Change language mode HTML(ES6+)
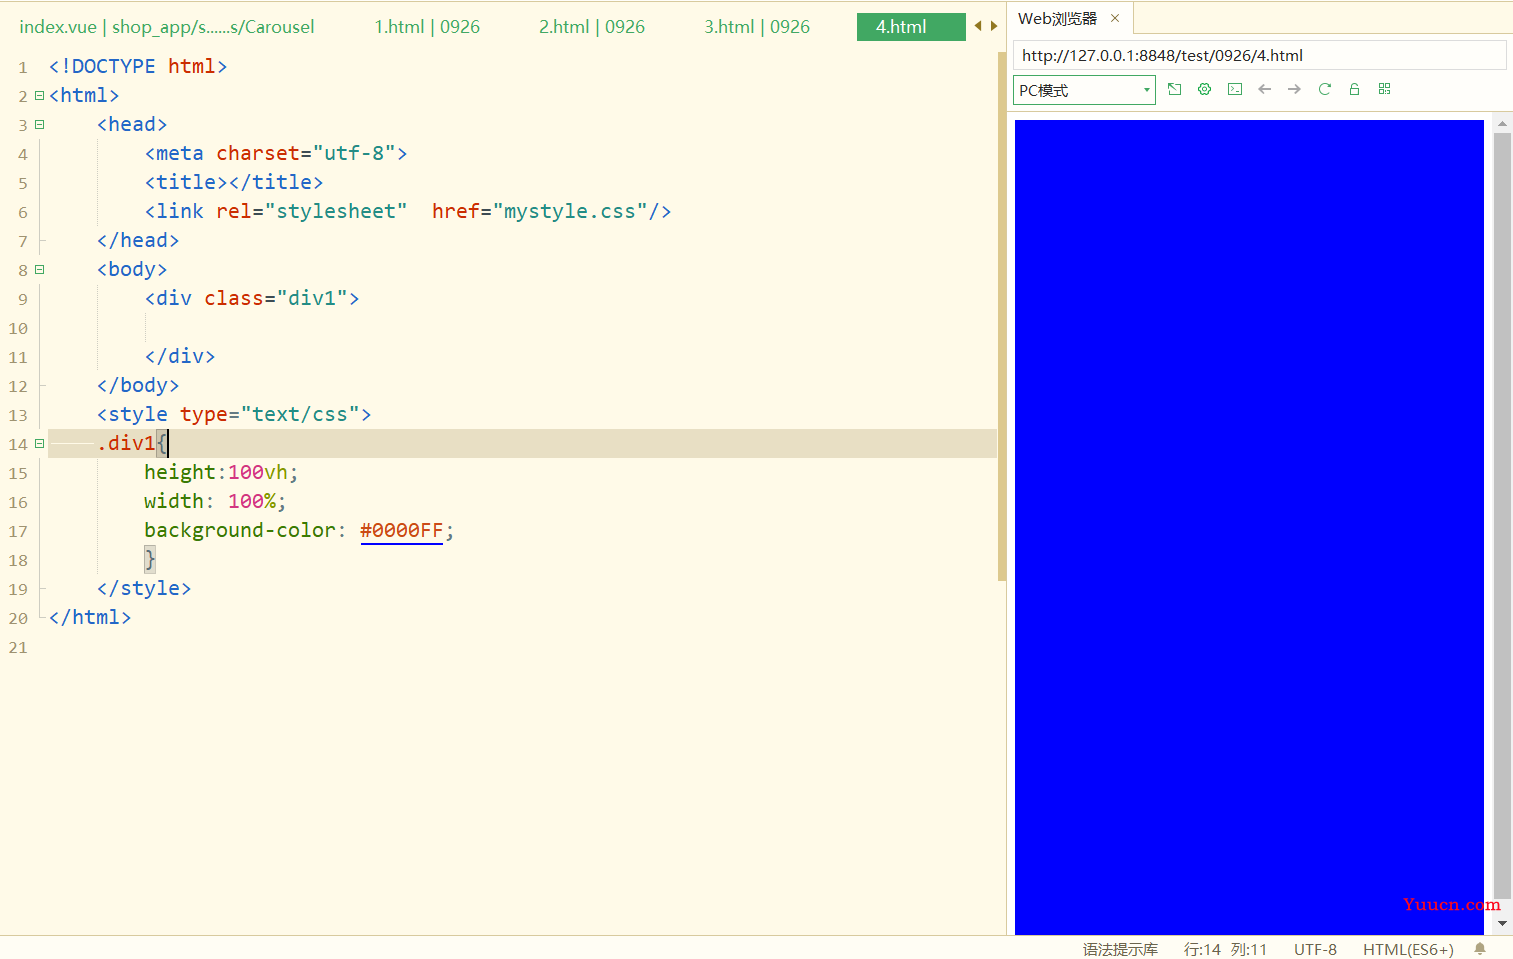1513x959 pixels. pyautogui.click(x=1408, y=949)
